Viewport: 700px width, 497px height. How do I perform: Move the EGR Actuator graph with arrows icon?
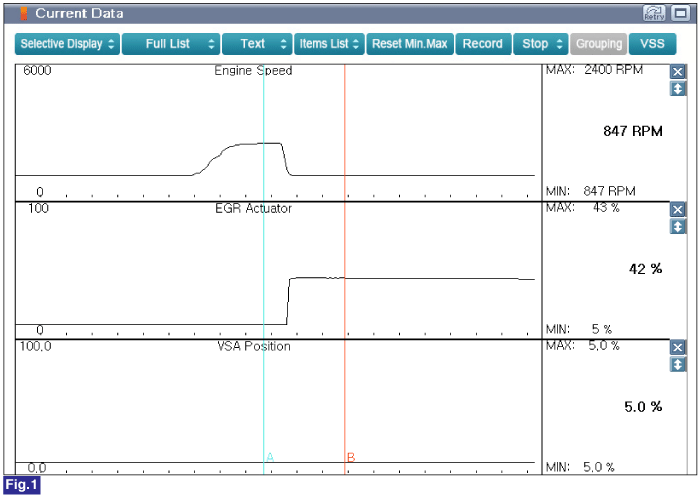coord(677,227)
